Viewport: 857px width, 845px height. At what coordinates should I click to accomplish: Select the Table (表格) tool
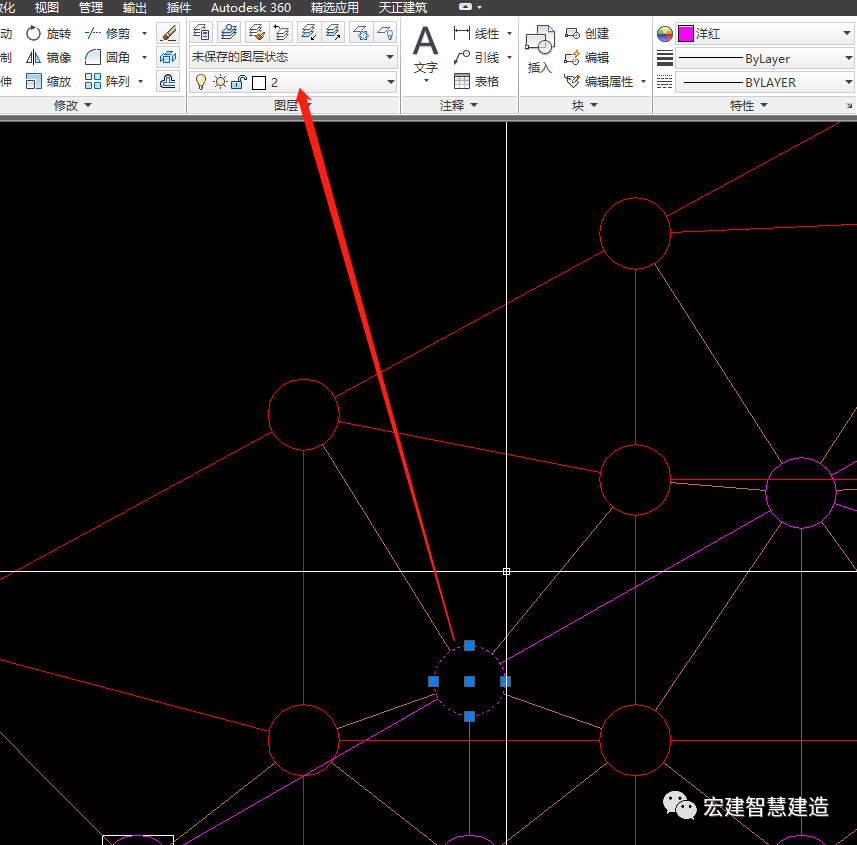[x=476, y=81]
